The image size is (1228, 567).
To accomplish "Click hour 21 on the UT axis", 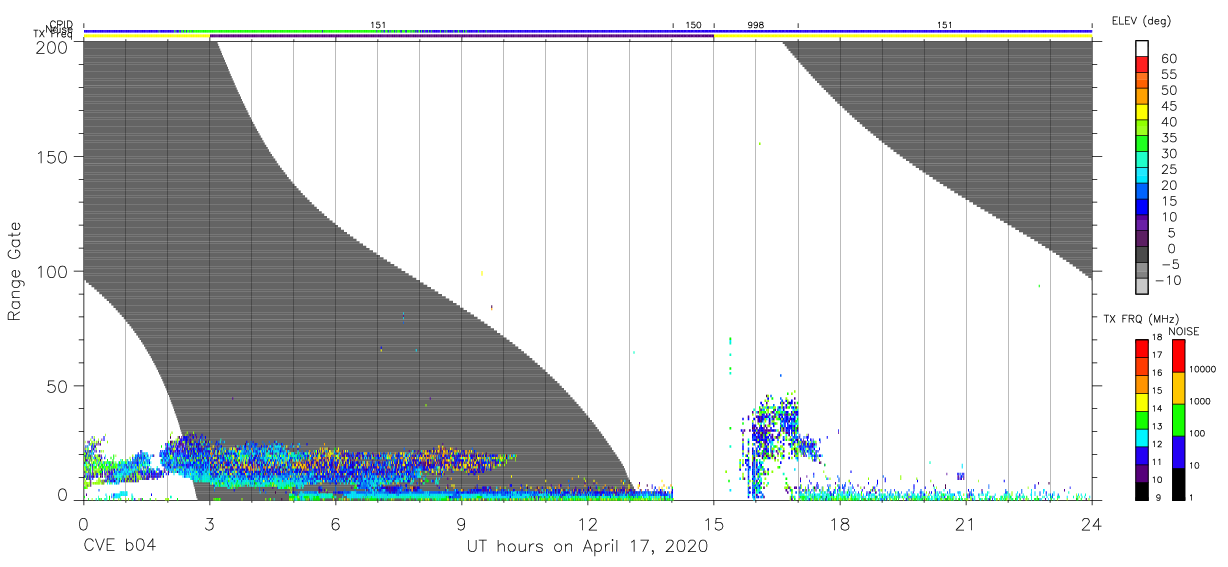I will tap(965, 524).
